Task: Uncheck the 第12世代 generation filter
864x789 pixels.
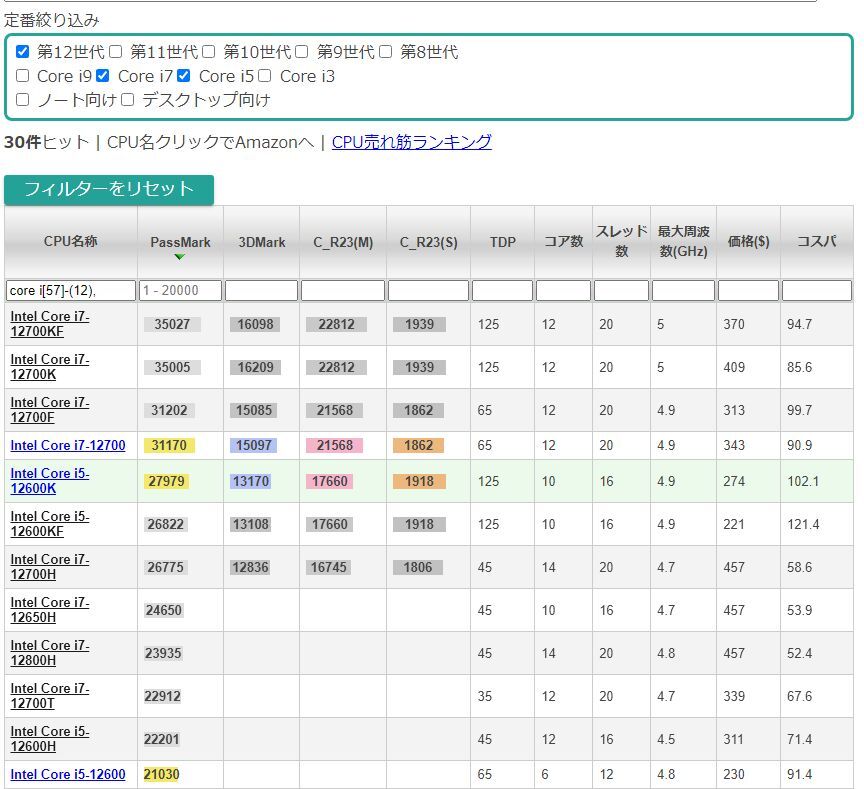Action: coord(22,51)
